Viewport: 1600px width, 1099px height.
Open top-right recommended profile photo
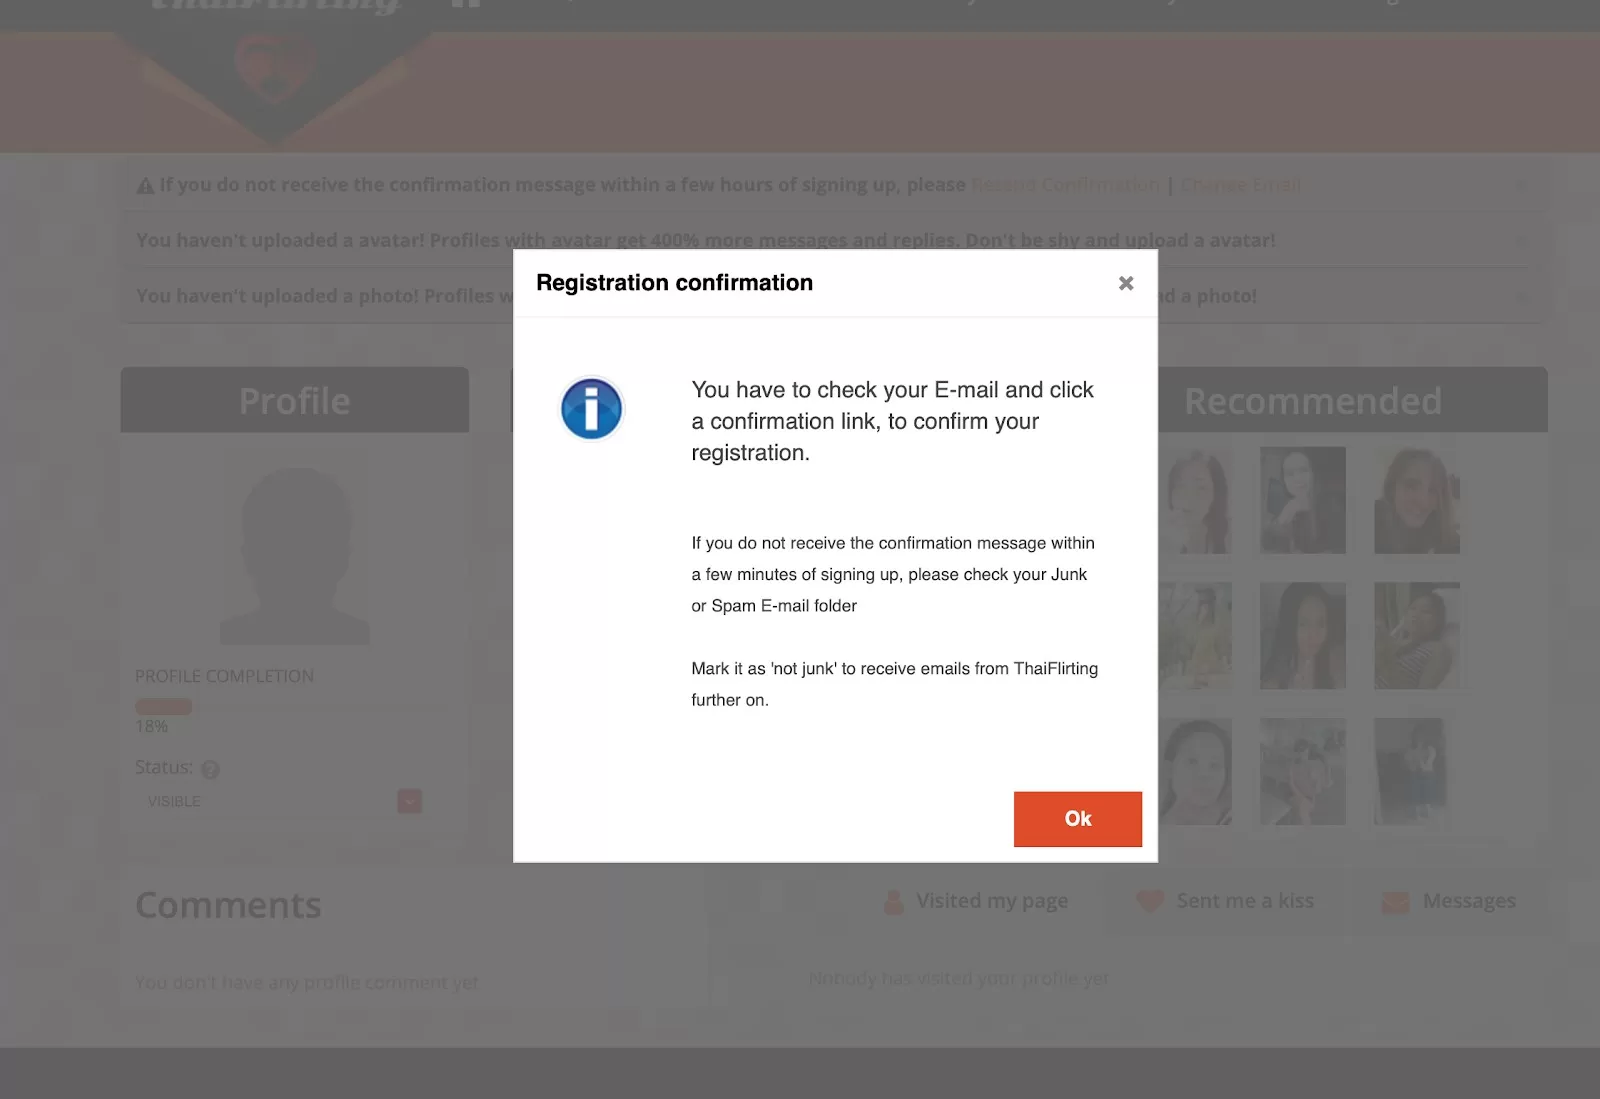click(x=1416, y=500)
